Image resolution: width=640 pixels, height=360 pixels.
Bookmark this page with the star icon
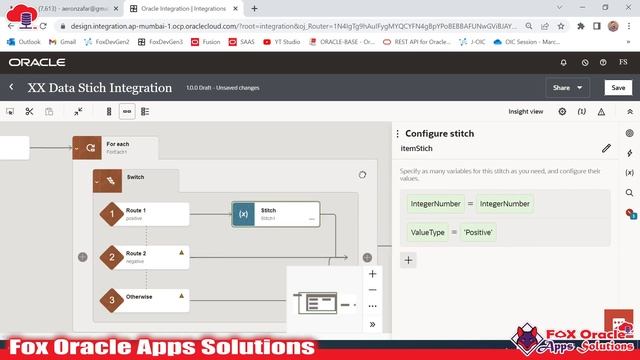pos(561,26)
